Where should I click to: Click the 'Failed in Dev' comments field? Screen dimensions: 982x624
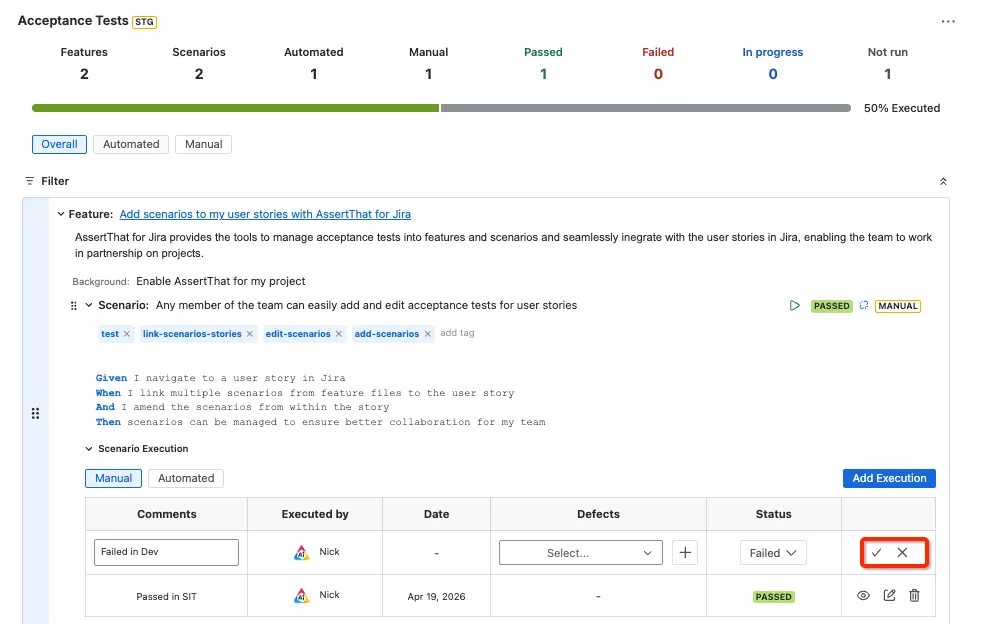(167, 553)
